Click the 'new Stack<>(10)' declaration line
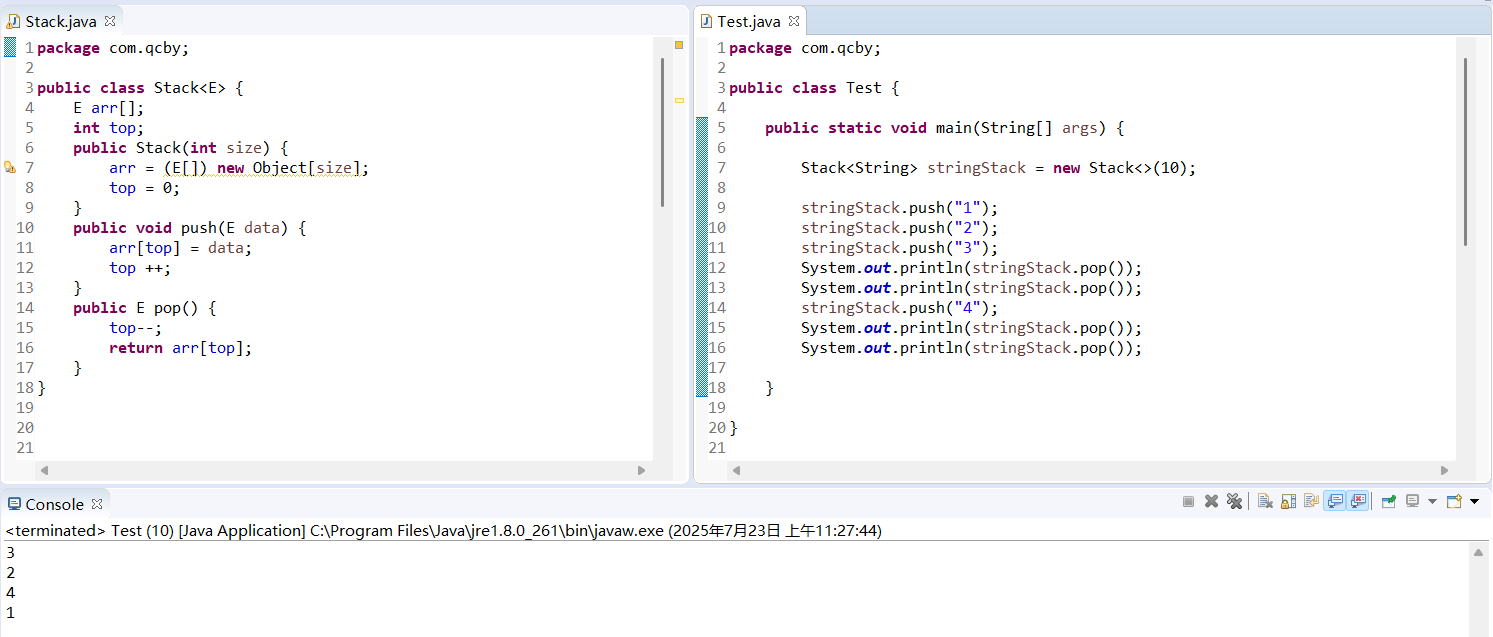The width and height of the screenshot is (1493, 637). tap(998, 168)
